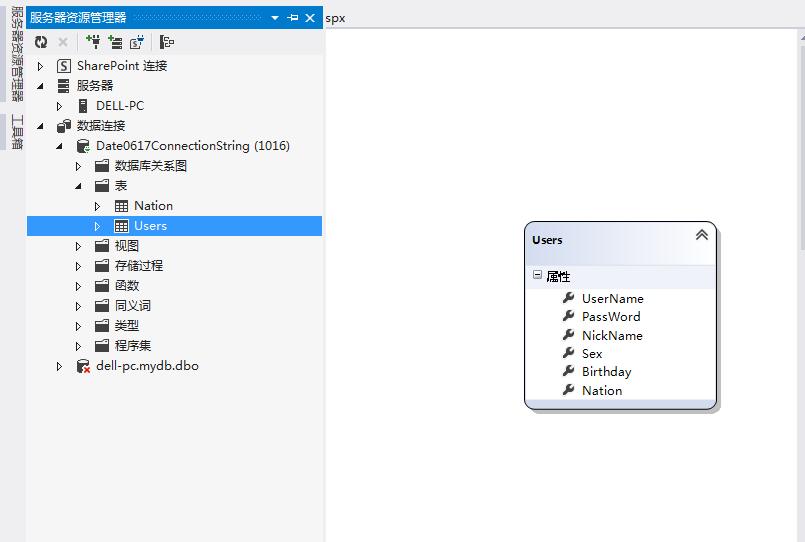The height and width of the screenshot is (542, 805).
Task: Select the 类型 tree item
Action: (x=127, y=326)
